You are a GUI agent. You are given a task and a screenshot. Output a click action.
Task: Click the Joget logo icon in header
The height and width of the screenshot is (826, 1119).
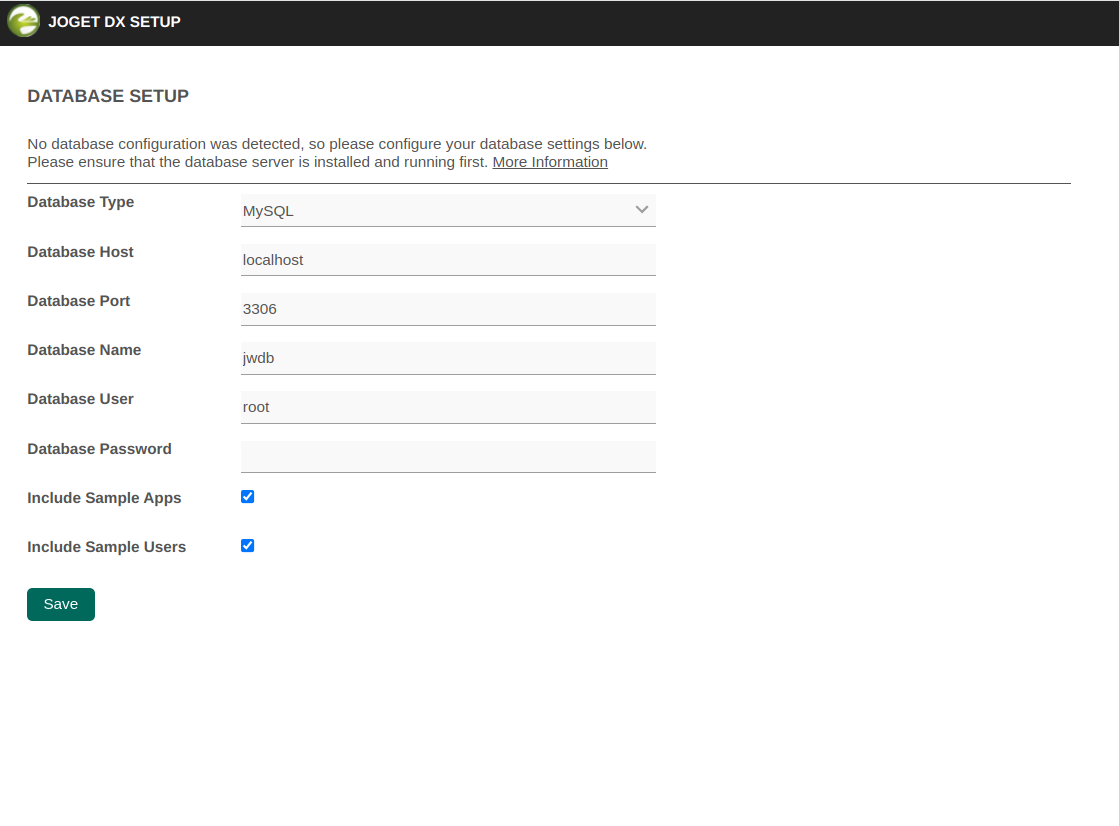click(x=24, y=21)
